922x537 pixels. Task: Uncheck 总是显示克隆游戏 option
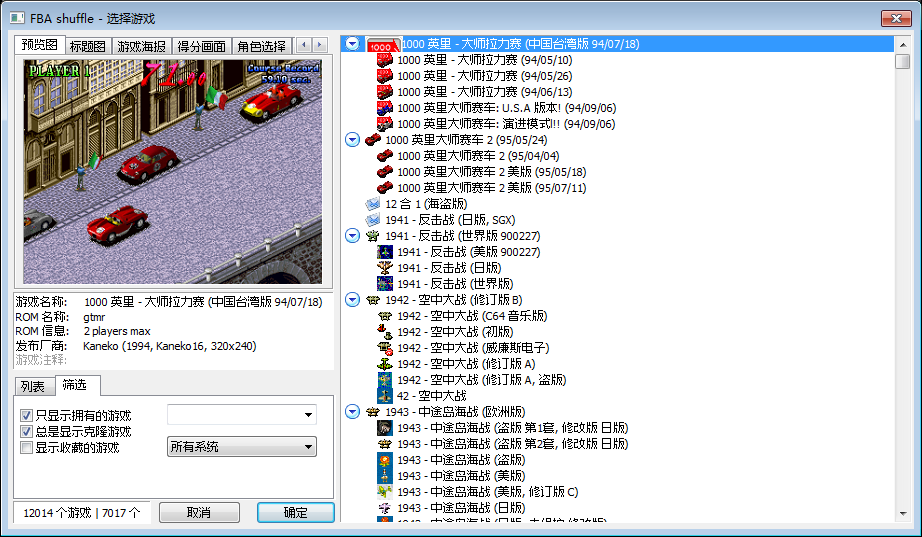tap(26, 432)
